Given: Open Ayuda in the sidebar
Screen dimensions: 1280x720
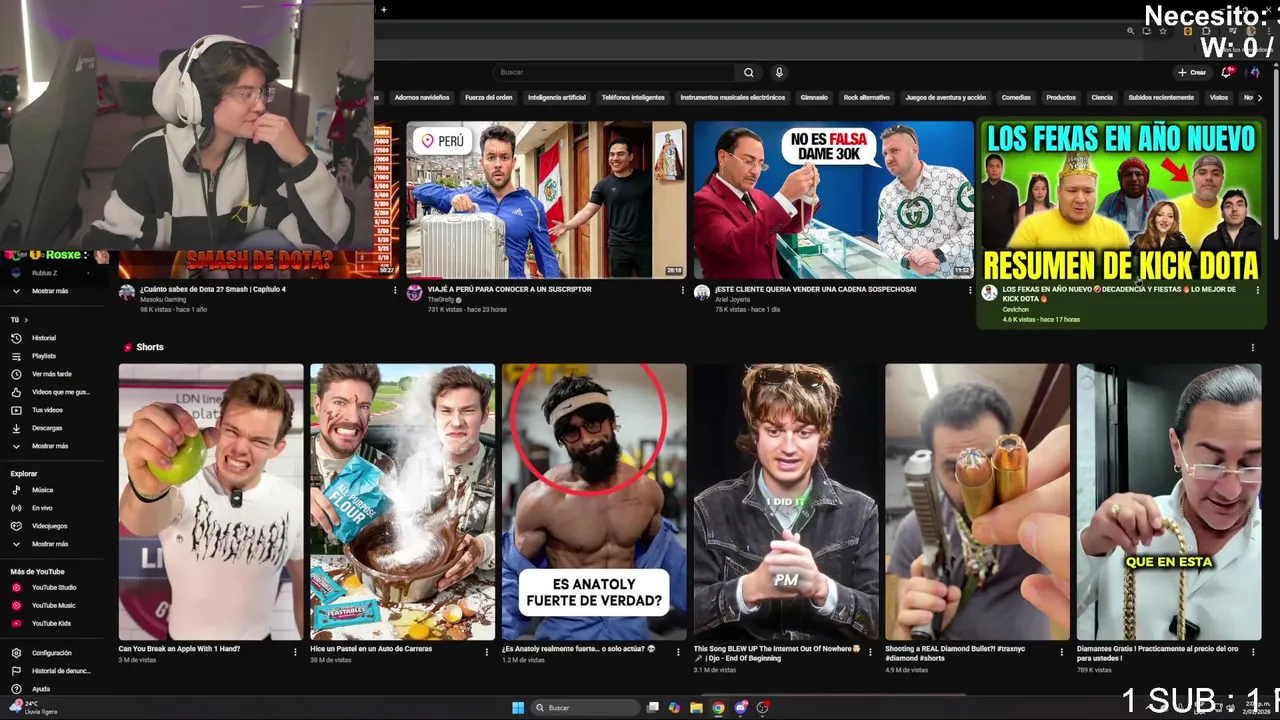Looking at the screenshot, I should (x=40, y=689).
